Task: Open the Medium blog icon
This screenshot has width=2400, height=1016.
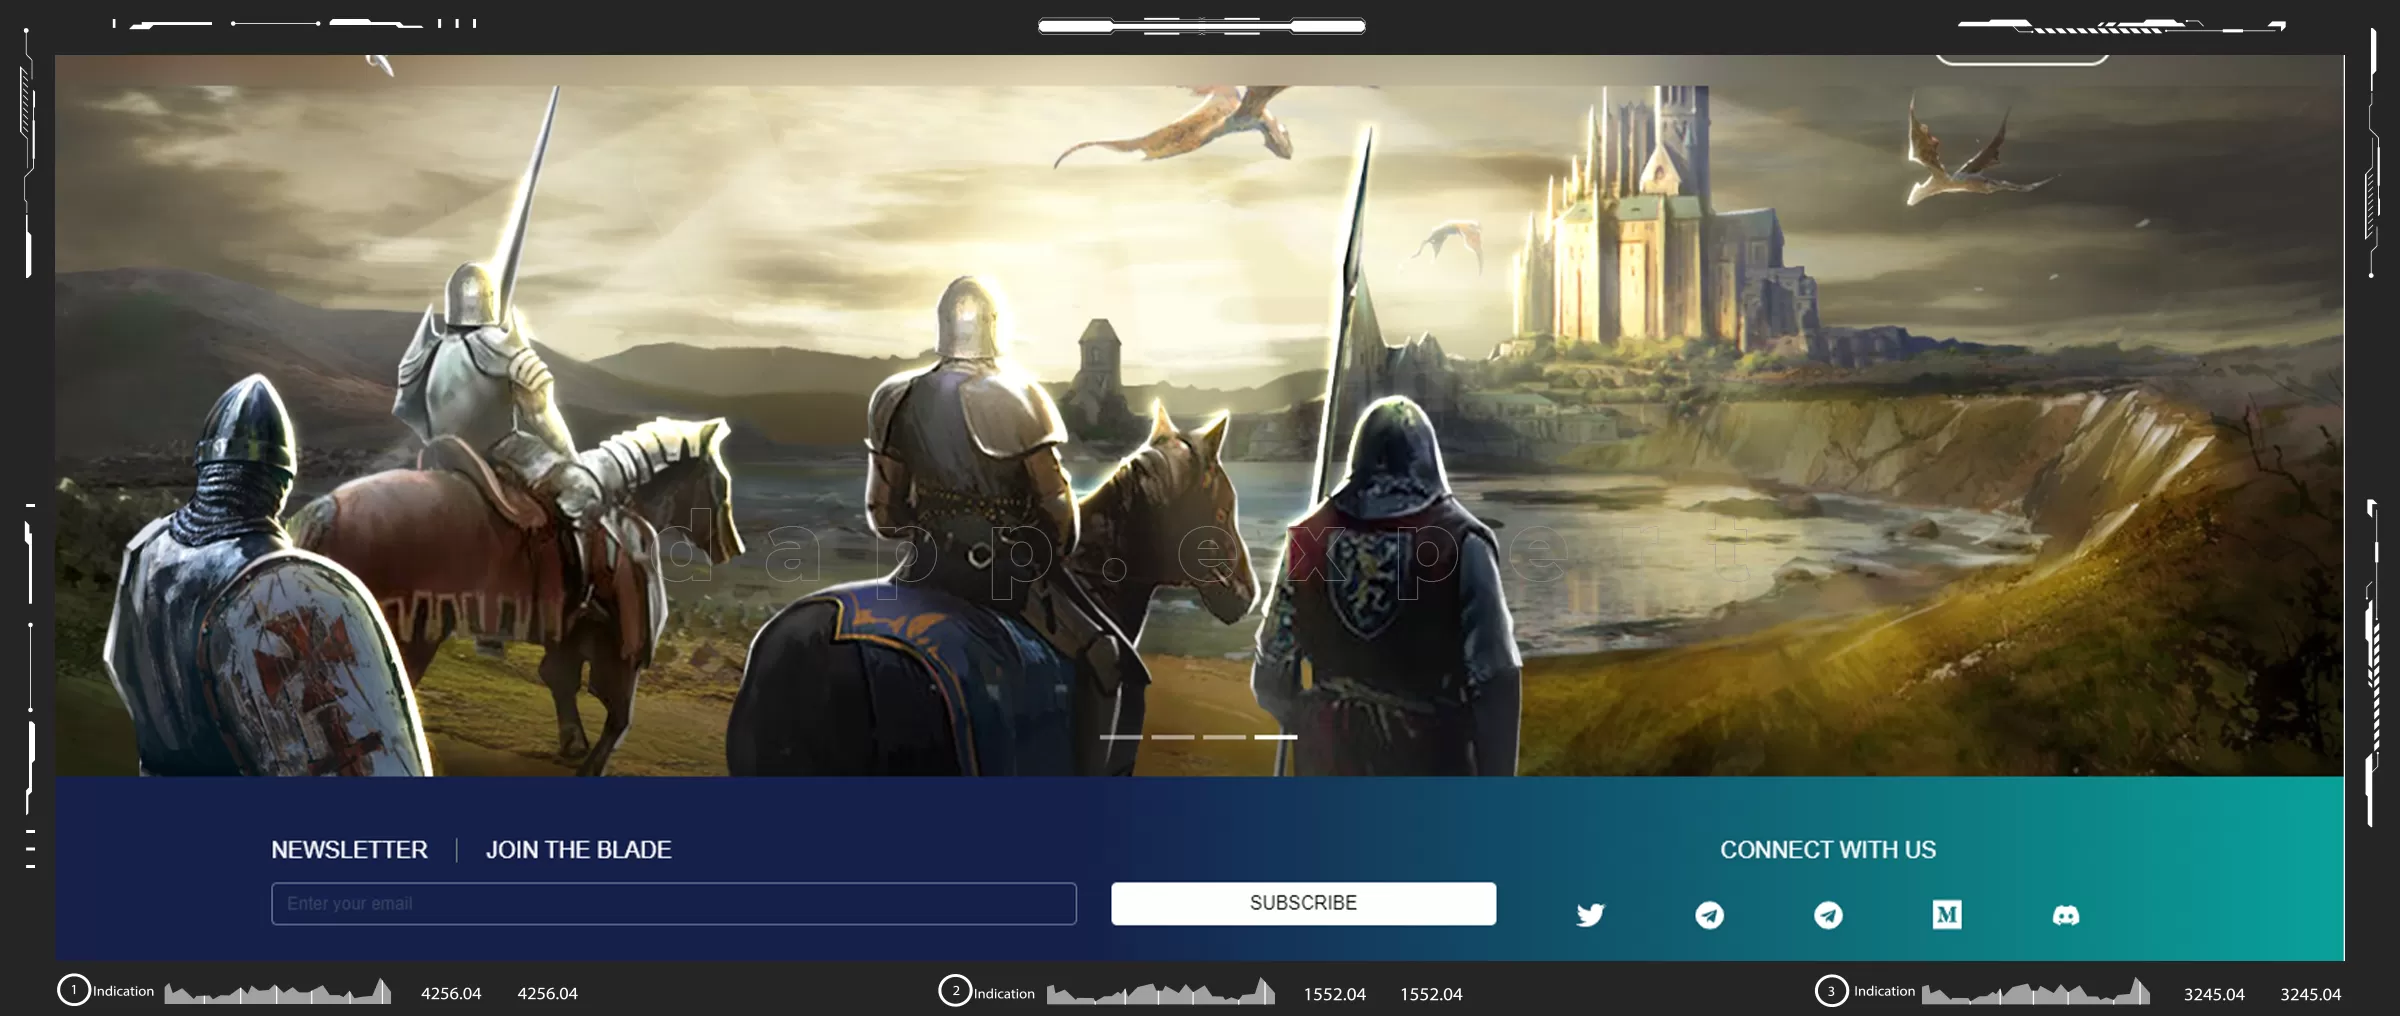Action: (x=1947, y=915)
